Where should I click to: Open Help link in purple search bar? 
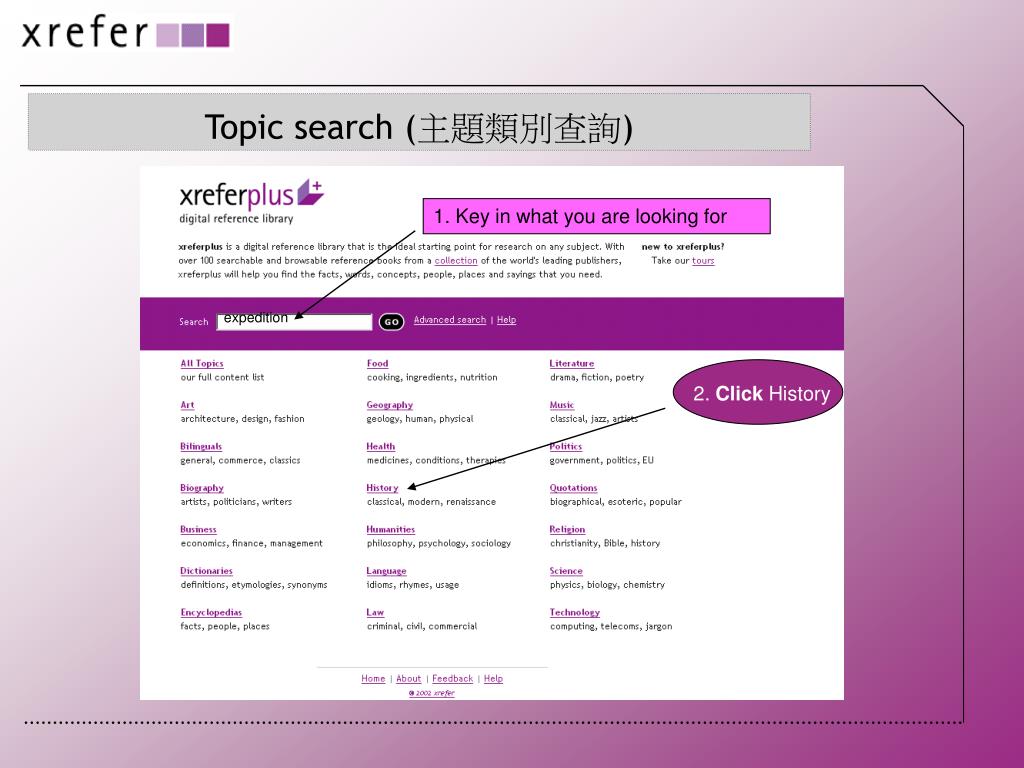(506, 320)
